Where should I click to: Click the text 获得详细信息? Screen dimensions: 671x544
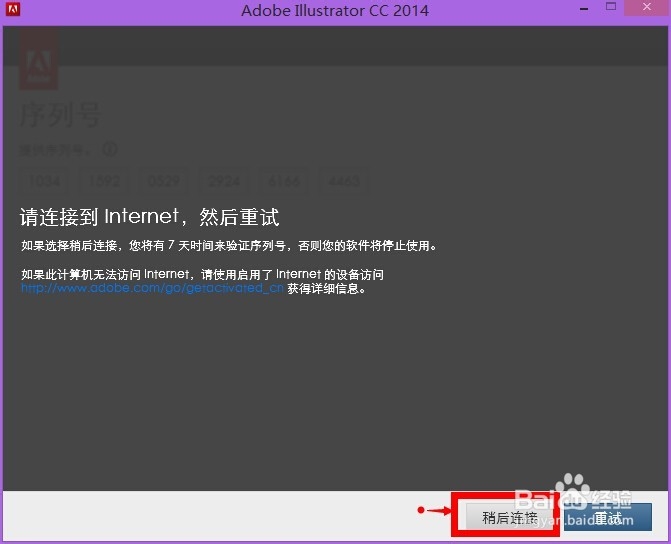(x=327, y=288)
